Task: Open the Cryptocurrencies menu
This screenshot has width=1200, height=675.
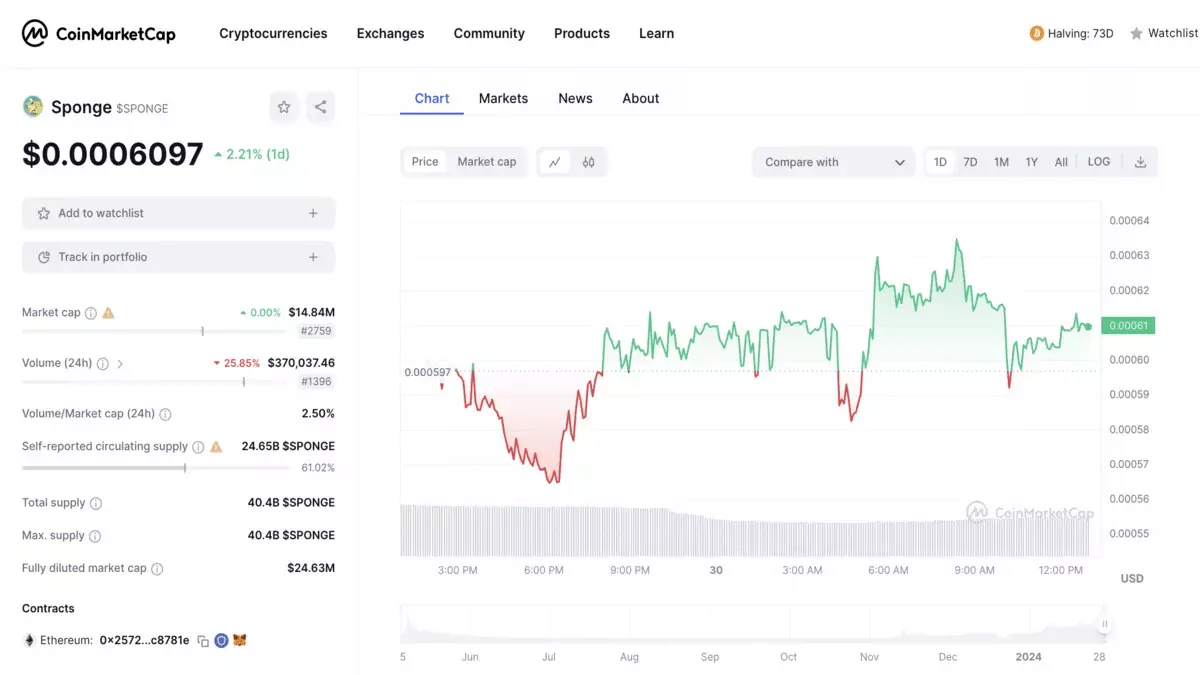Action: coord(273,34)
